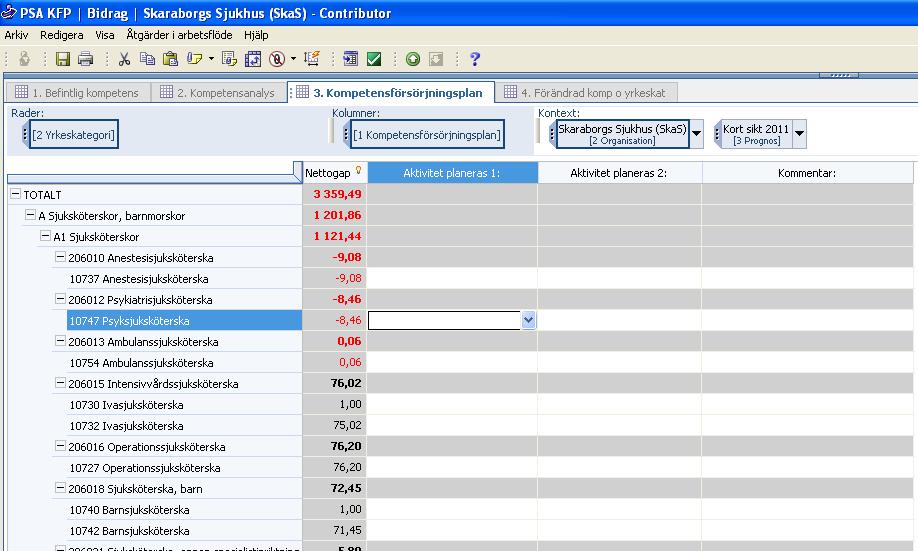
Task: Click the greyed down arrow icon
Action: click(436, 59)
